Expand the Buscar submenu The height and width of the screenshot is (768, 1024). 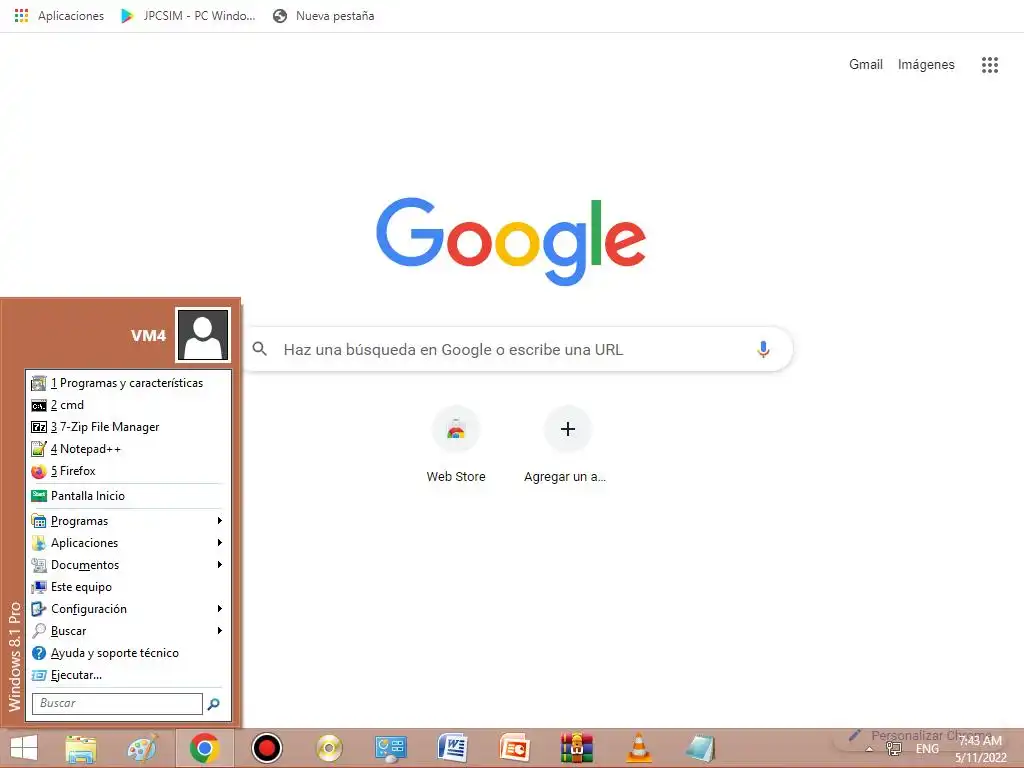click(x=128, y=631)
